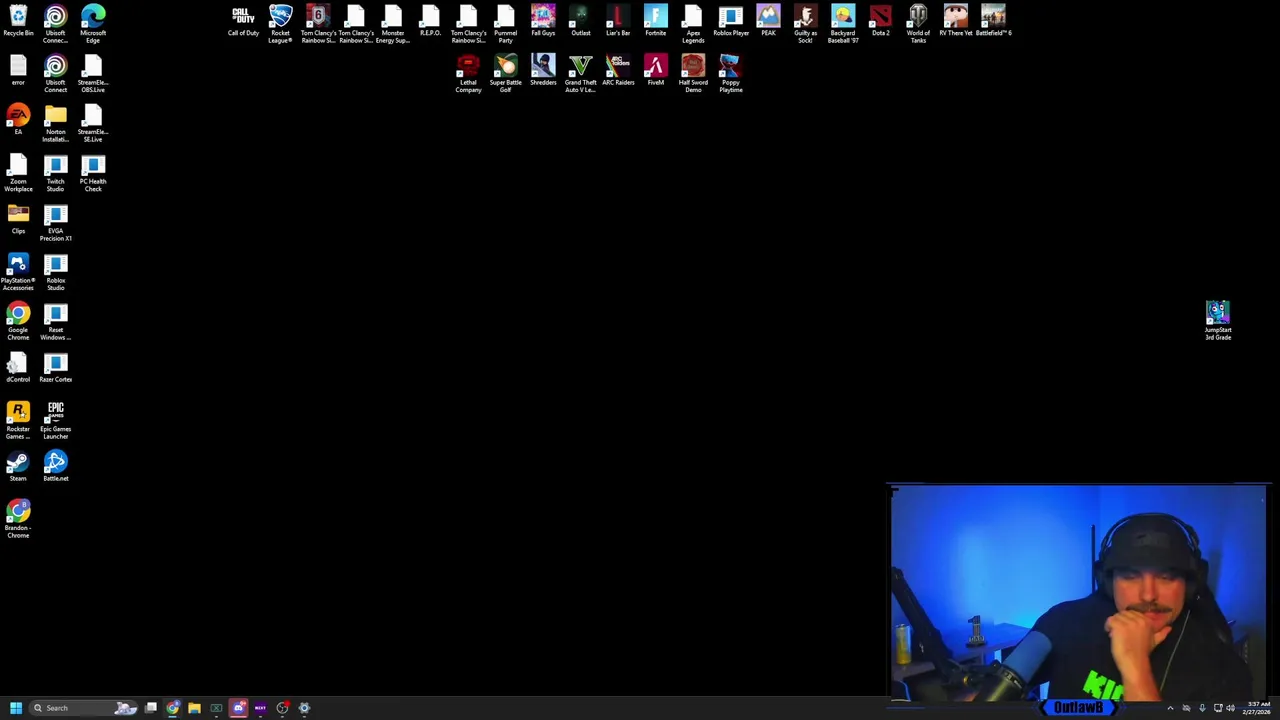The height and width of the screenshot is (720, 1280).
Task: Select the Reset Windows shortcut
Action: pos(55,322)
